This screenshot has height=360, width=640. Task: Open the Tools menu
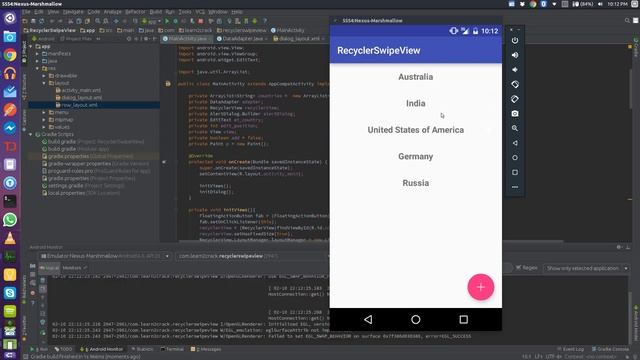pyautogui.click(x=184, y=12)
